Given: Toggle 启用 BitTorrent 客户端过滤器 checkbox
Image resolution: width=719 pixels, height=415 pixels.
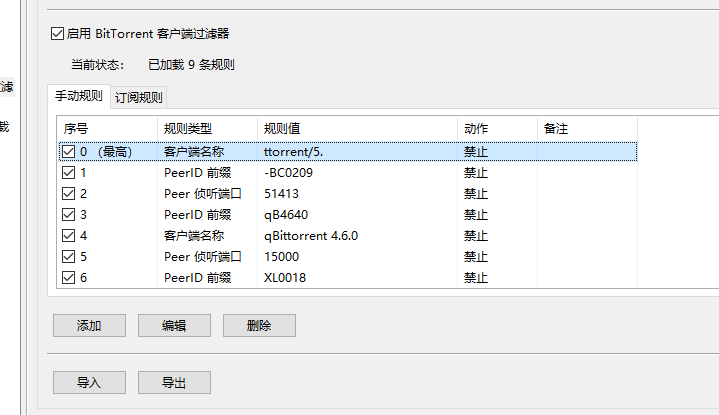Looking at the screenshot, I should coord(58,34).
